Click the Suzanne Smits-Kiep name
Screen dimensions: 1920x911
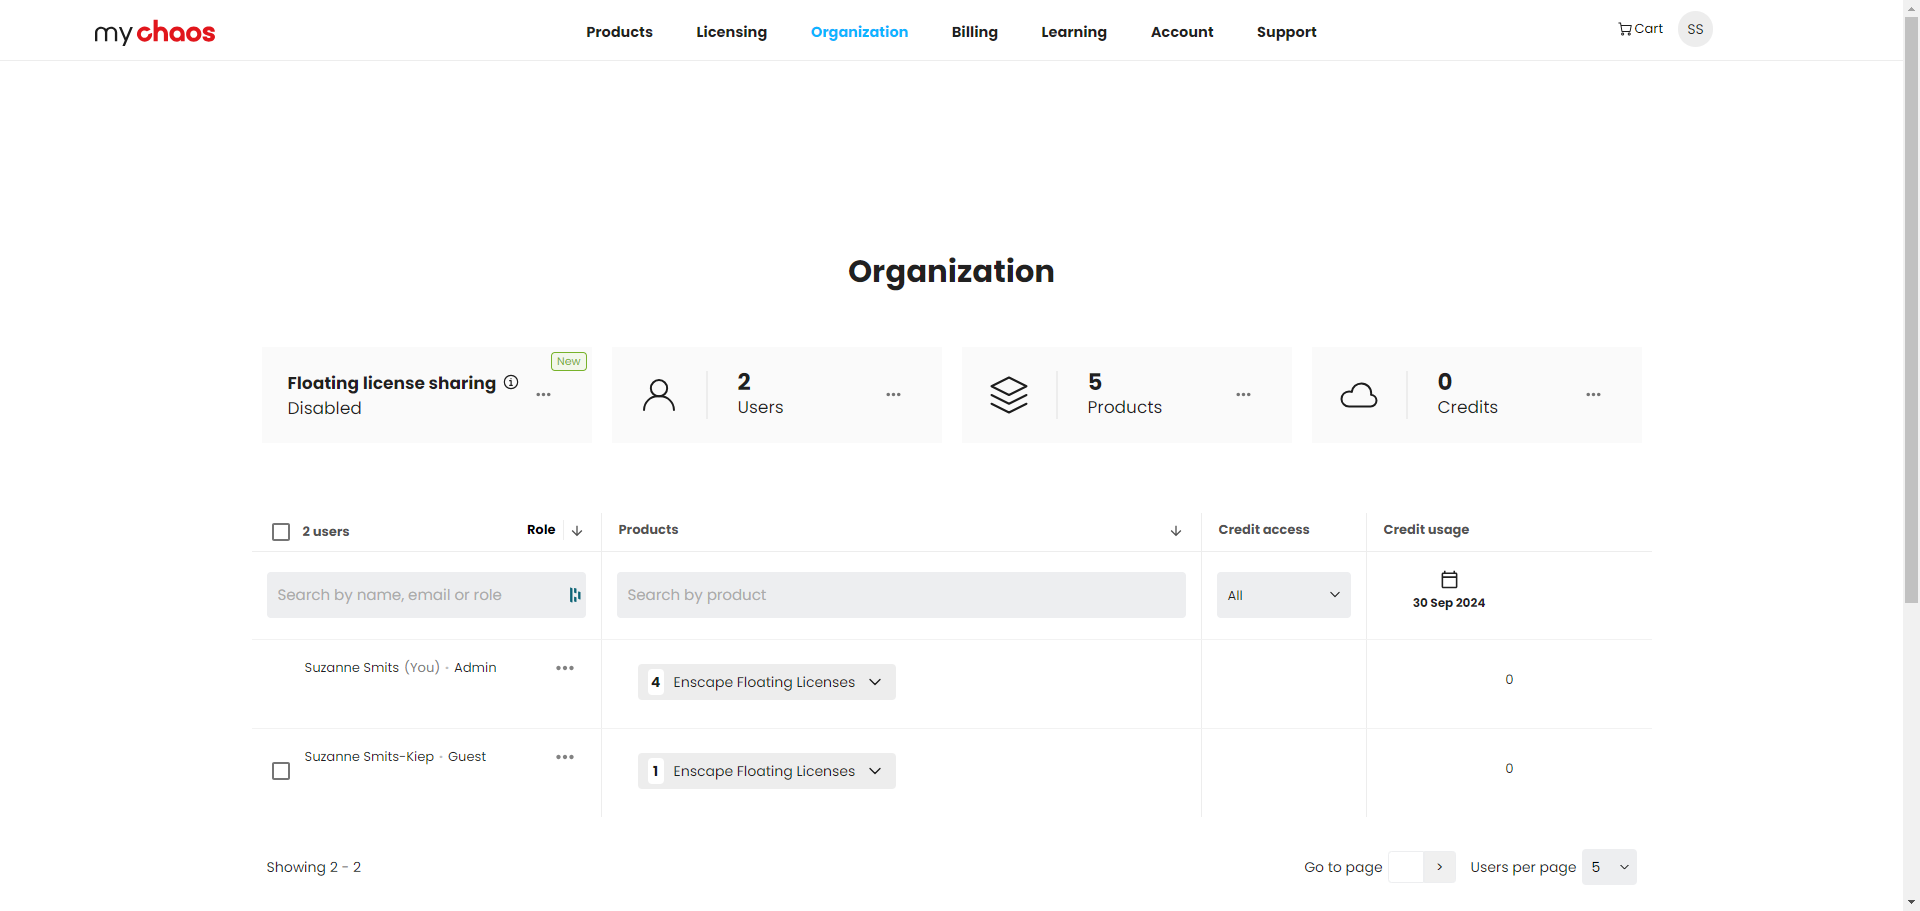click(369, 757)
